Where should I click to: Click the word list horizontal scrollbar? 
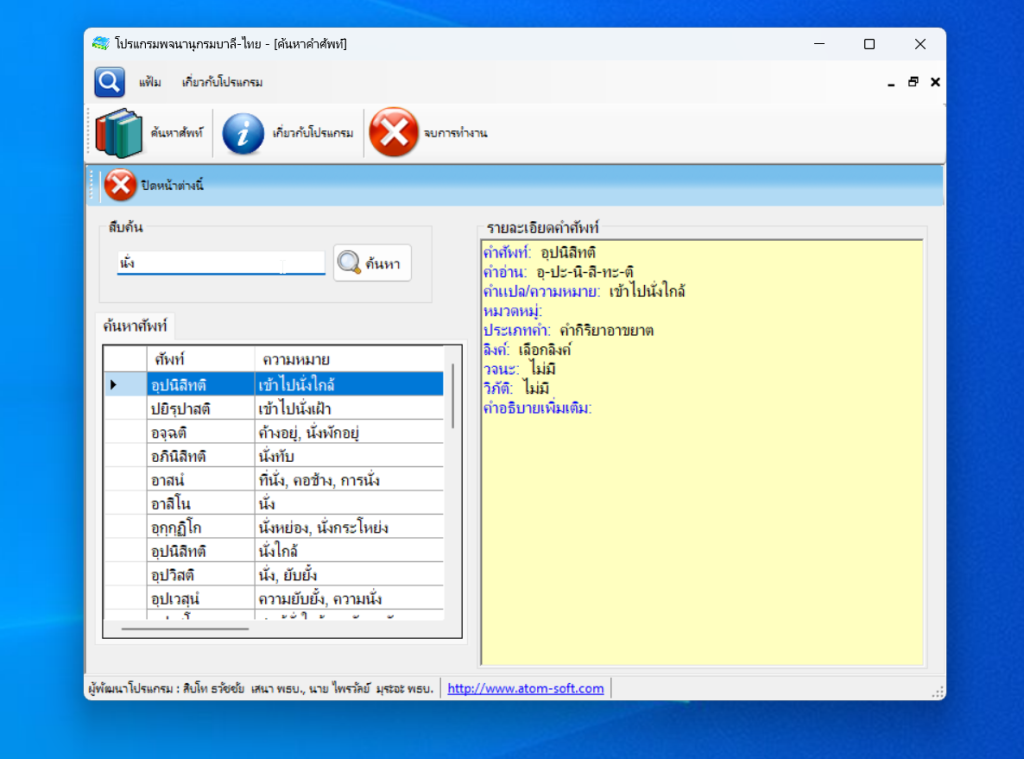click(185, 629)
